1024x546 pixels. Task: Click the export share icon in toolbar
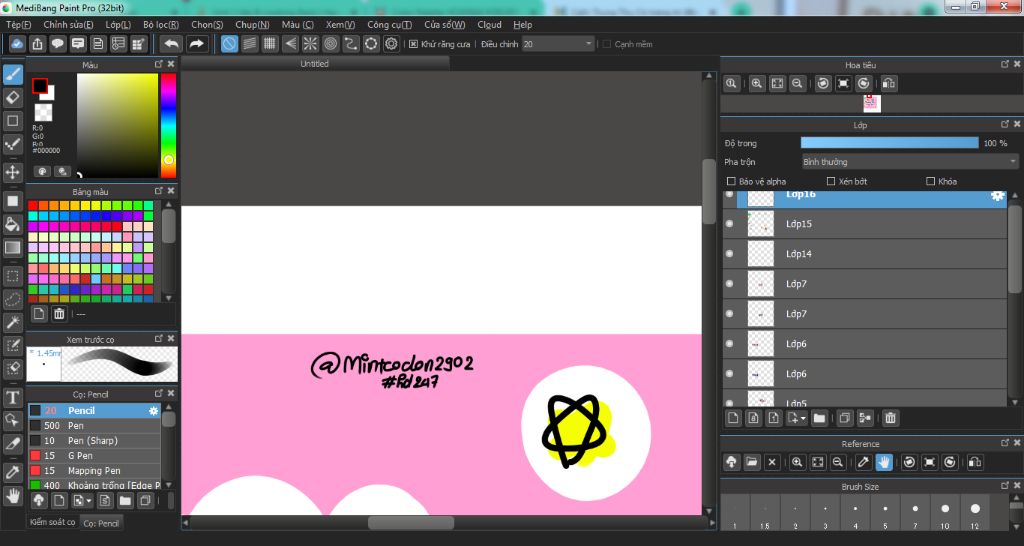point(37,44)
